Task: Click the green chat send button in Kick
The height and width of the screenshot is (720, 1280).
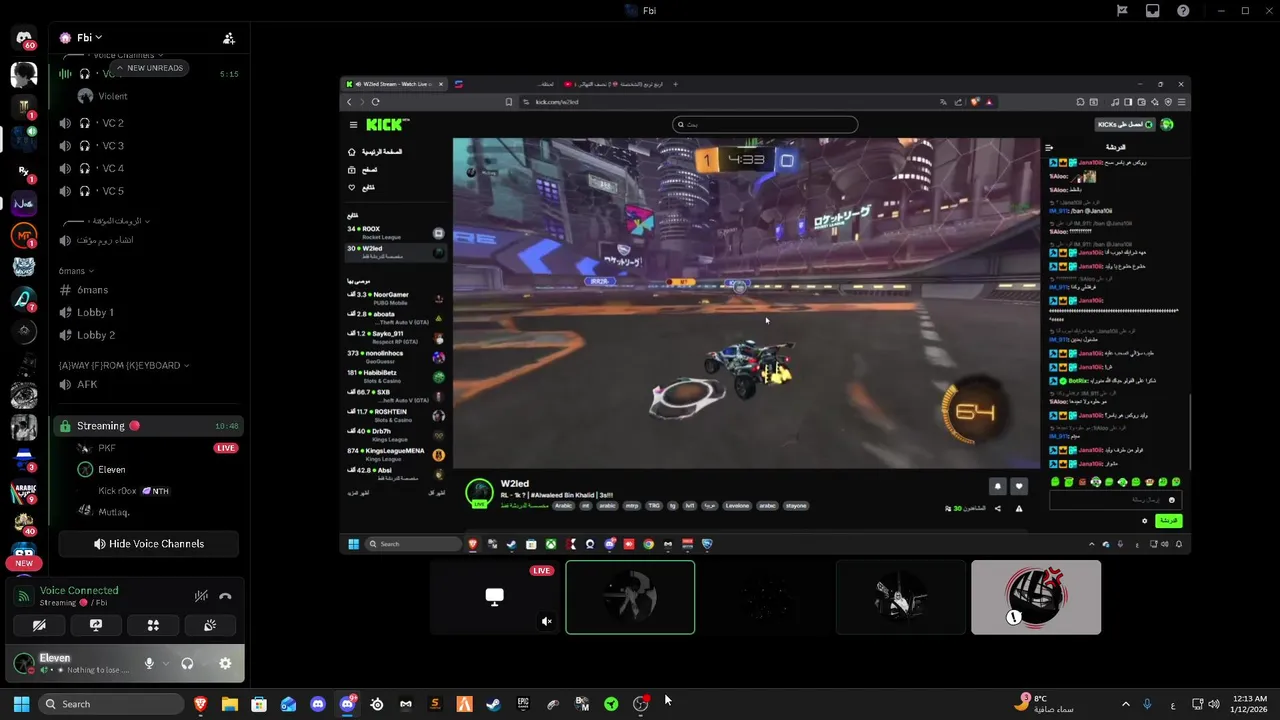Action: point(1168,521)
